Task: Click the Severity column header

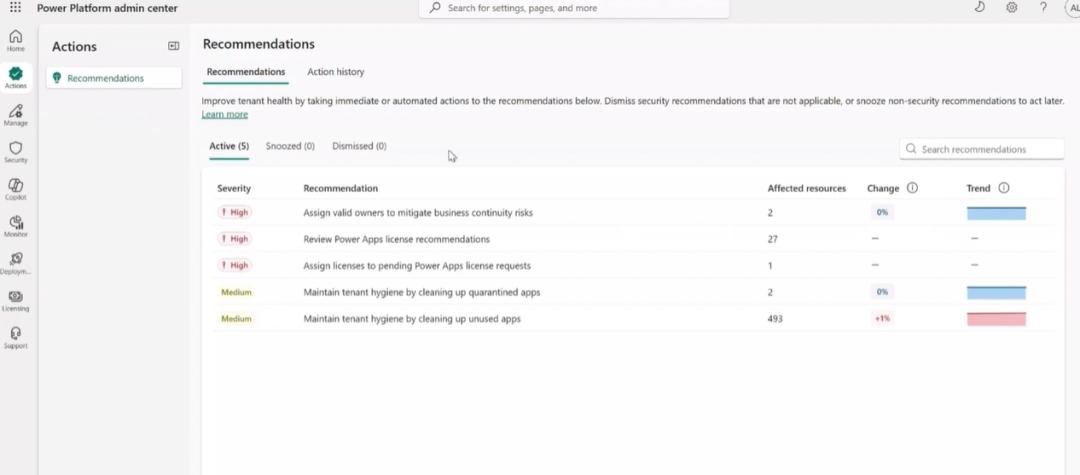Action: pyautogui.click(x=234, y=188)
